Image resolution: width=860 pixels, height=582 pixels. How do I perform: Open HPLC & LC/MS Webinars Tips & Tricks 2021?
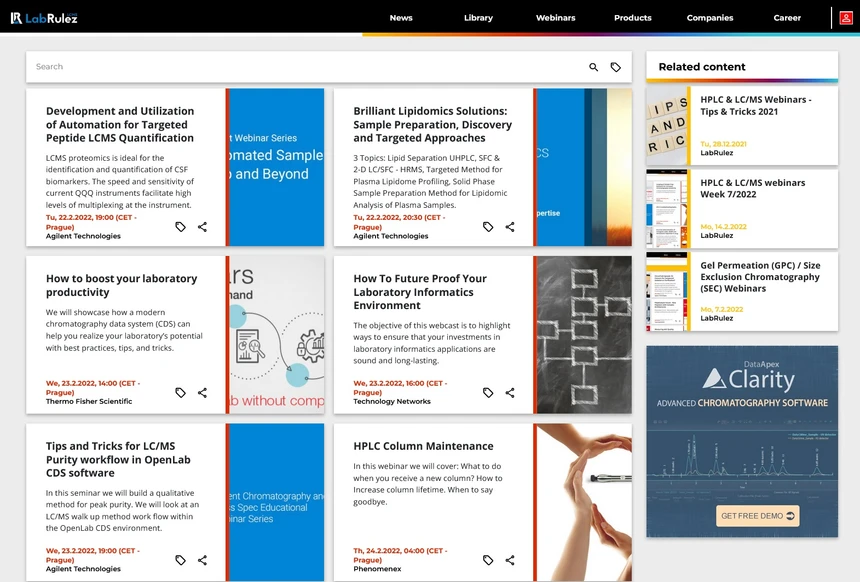pyautogui.click(x=756, y=105)
